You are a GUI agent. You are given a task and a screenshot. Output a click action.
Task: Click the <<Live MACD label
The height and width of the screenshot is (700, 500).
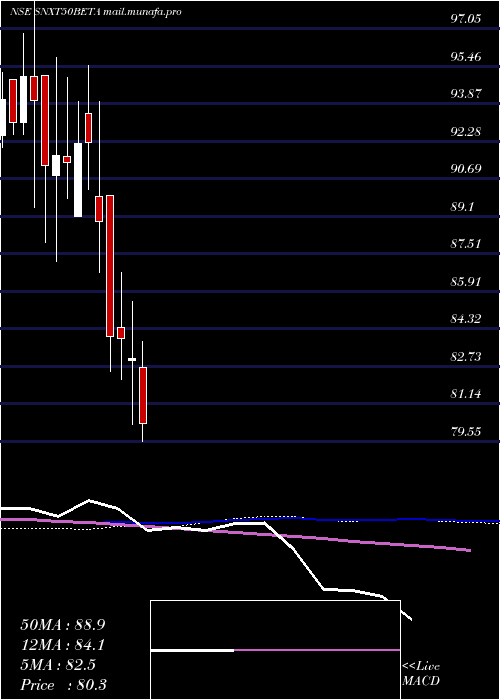[x=421, y=674]
